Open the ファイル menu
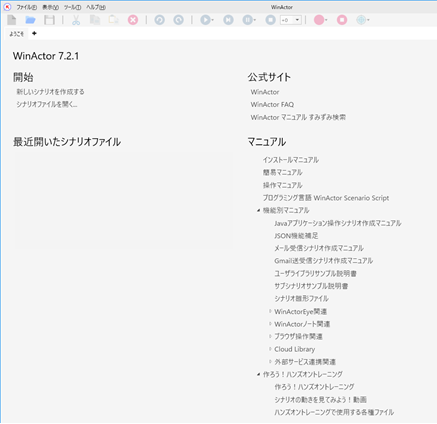Screen dimensions: 437x424 click(27, 7)
